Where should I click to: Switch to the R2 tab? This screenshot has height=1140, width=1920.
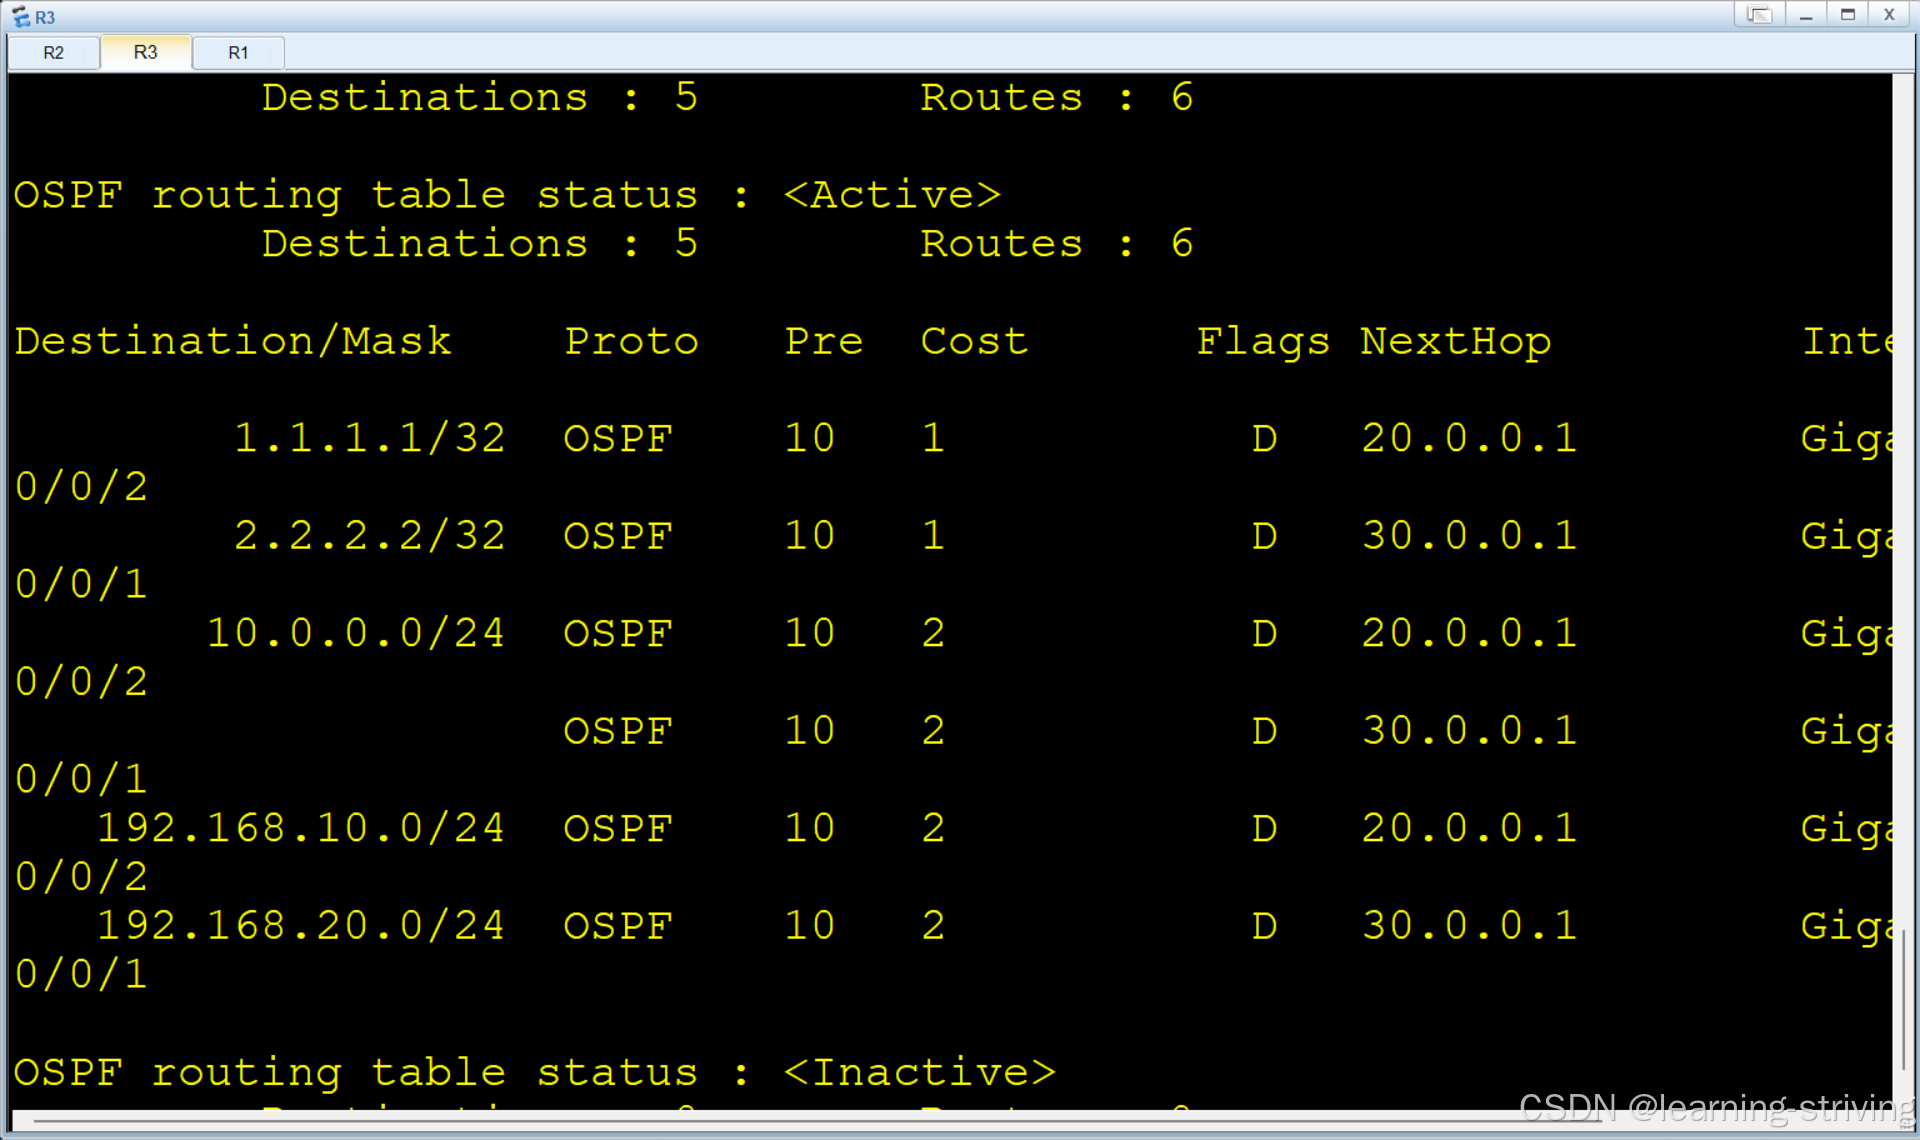[53, 52]
